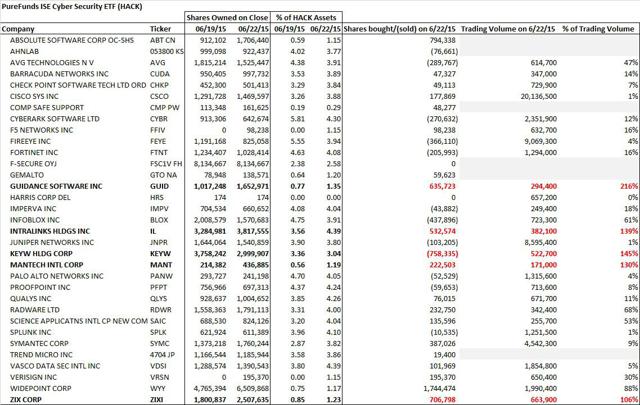
Task: Click the 'SYMANTEC CORP' cell
Action: (39, 344)
